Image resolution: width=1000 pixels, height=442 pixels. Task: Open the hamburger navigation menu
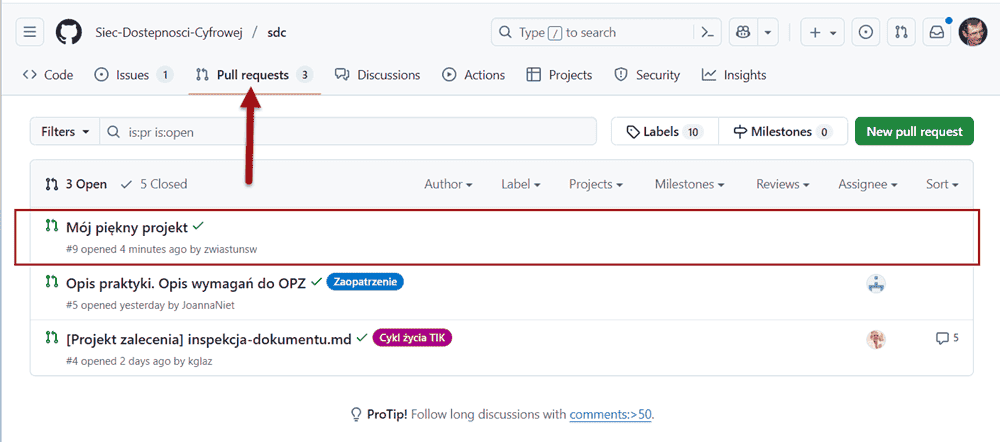[x=30, y=32]
